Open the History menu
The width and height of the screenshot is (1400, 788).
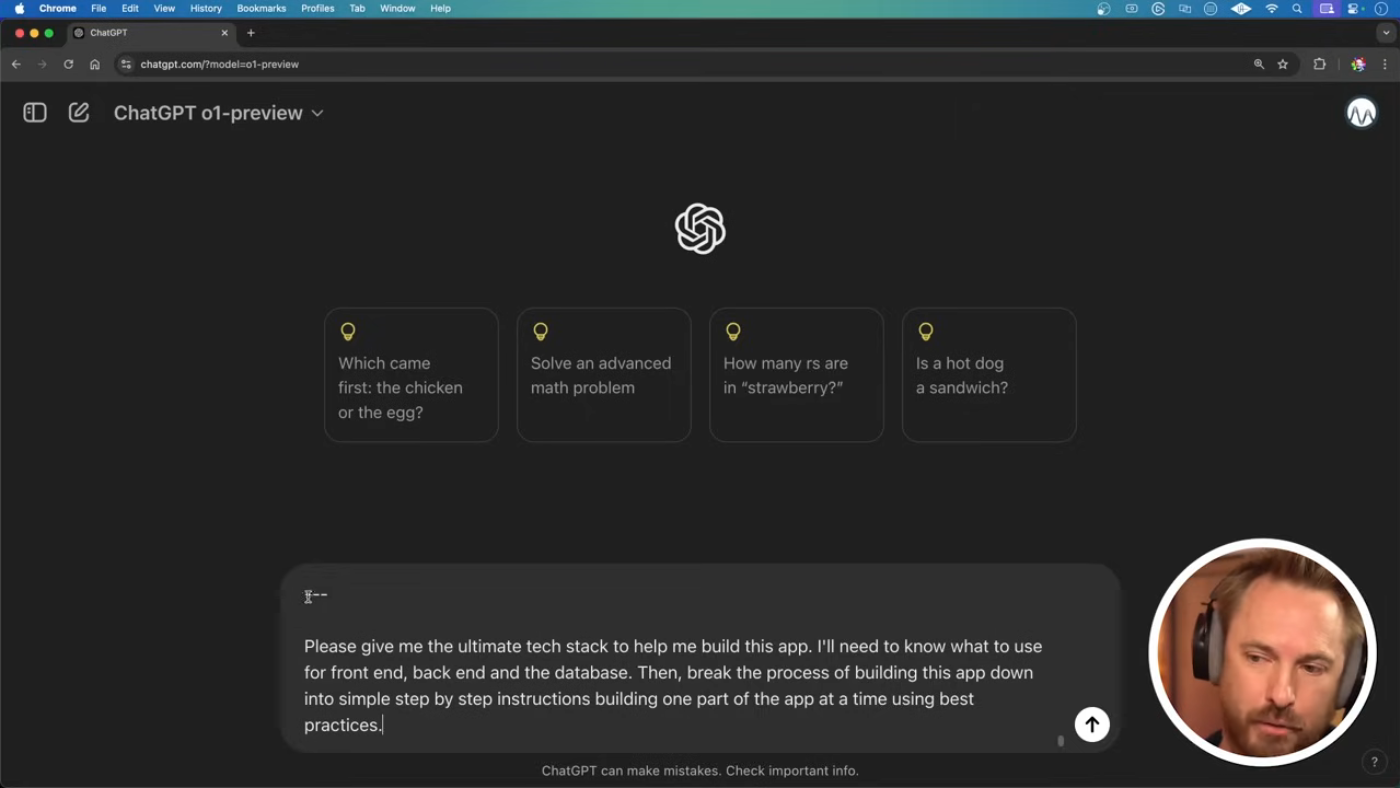(x=206, y=8)
